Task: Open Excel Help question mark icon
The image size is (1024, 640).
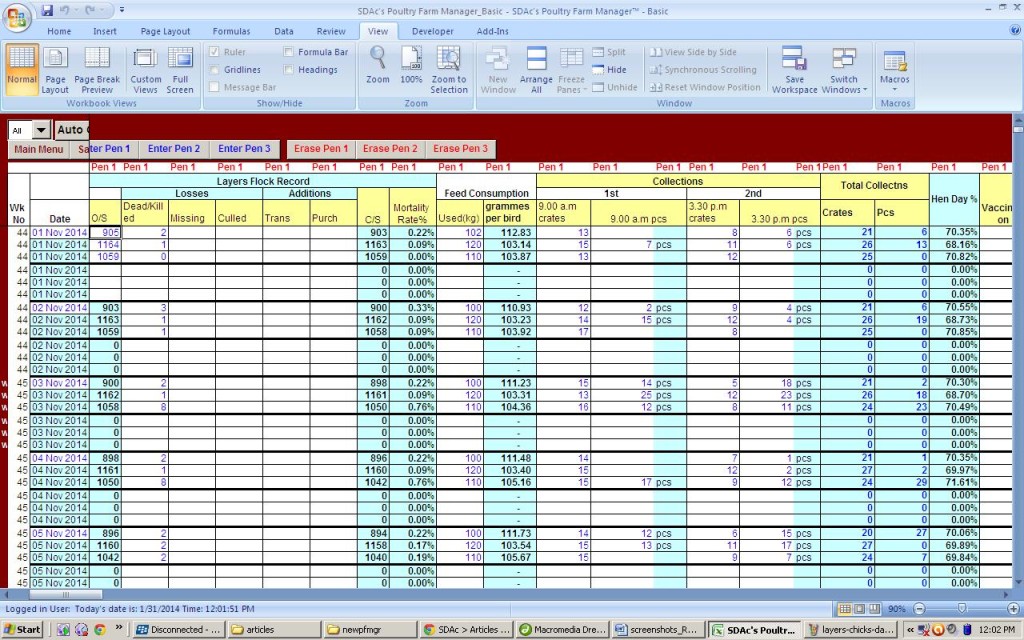Action: (x=1015, y=29)
